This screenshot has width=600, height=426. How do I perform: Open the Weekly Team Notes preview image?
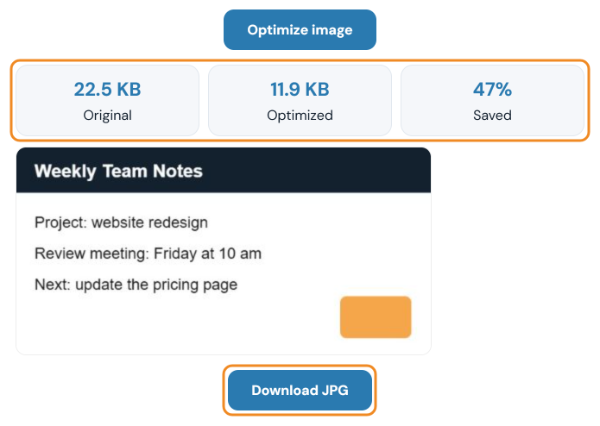pos(223,251)
